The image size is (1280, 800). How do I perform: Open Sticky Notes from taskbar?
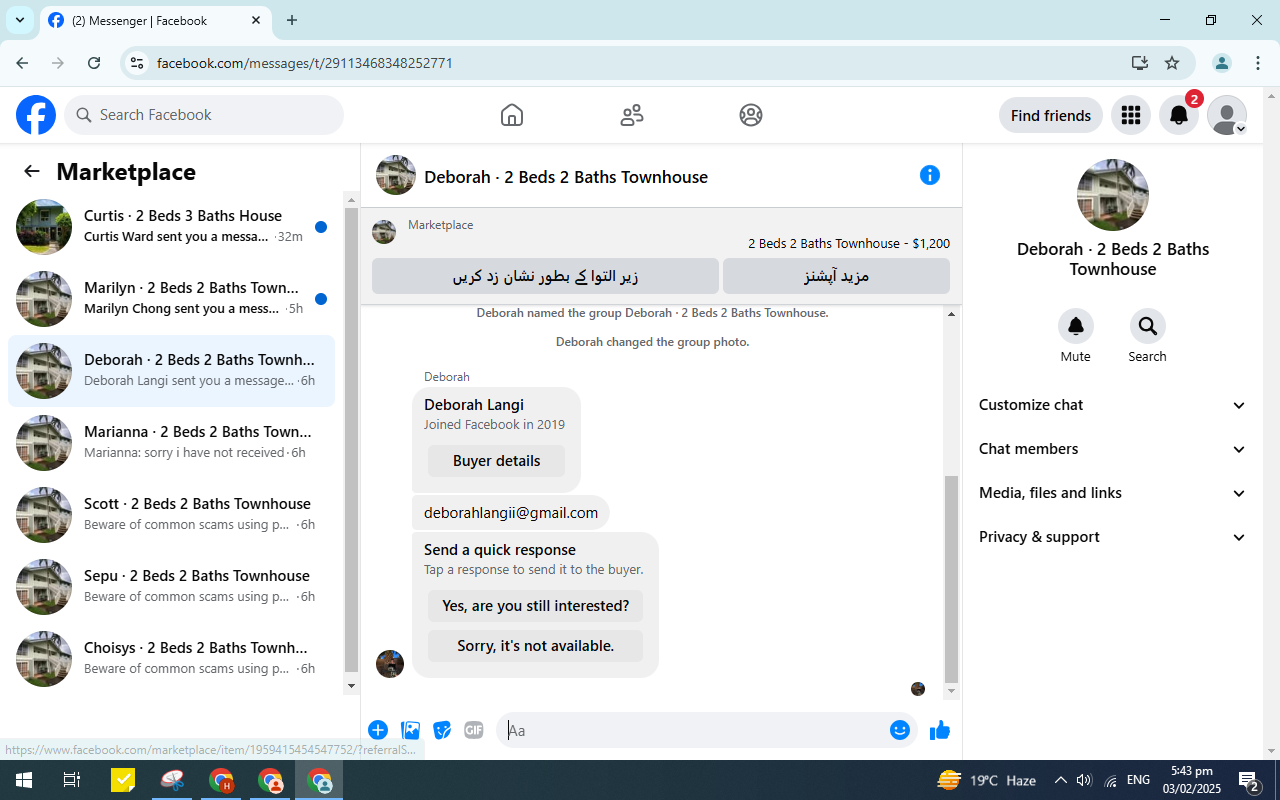(x=123, y=780)
